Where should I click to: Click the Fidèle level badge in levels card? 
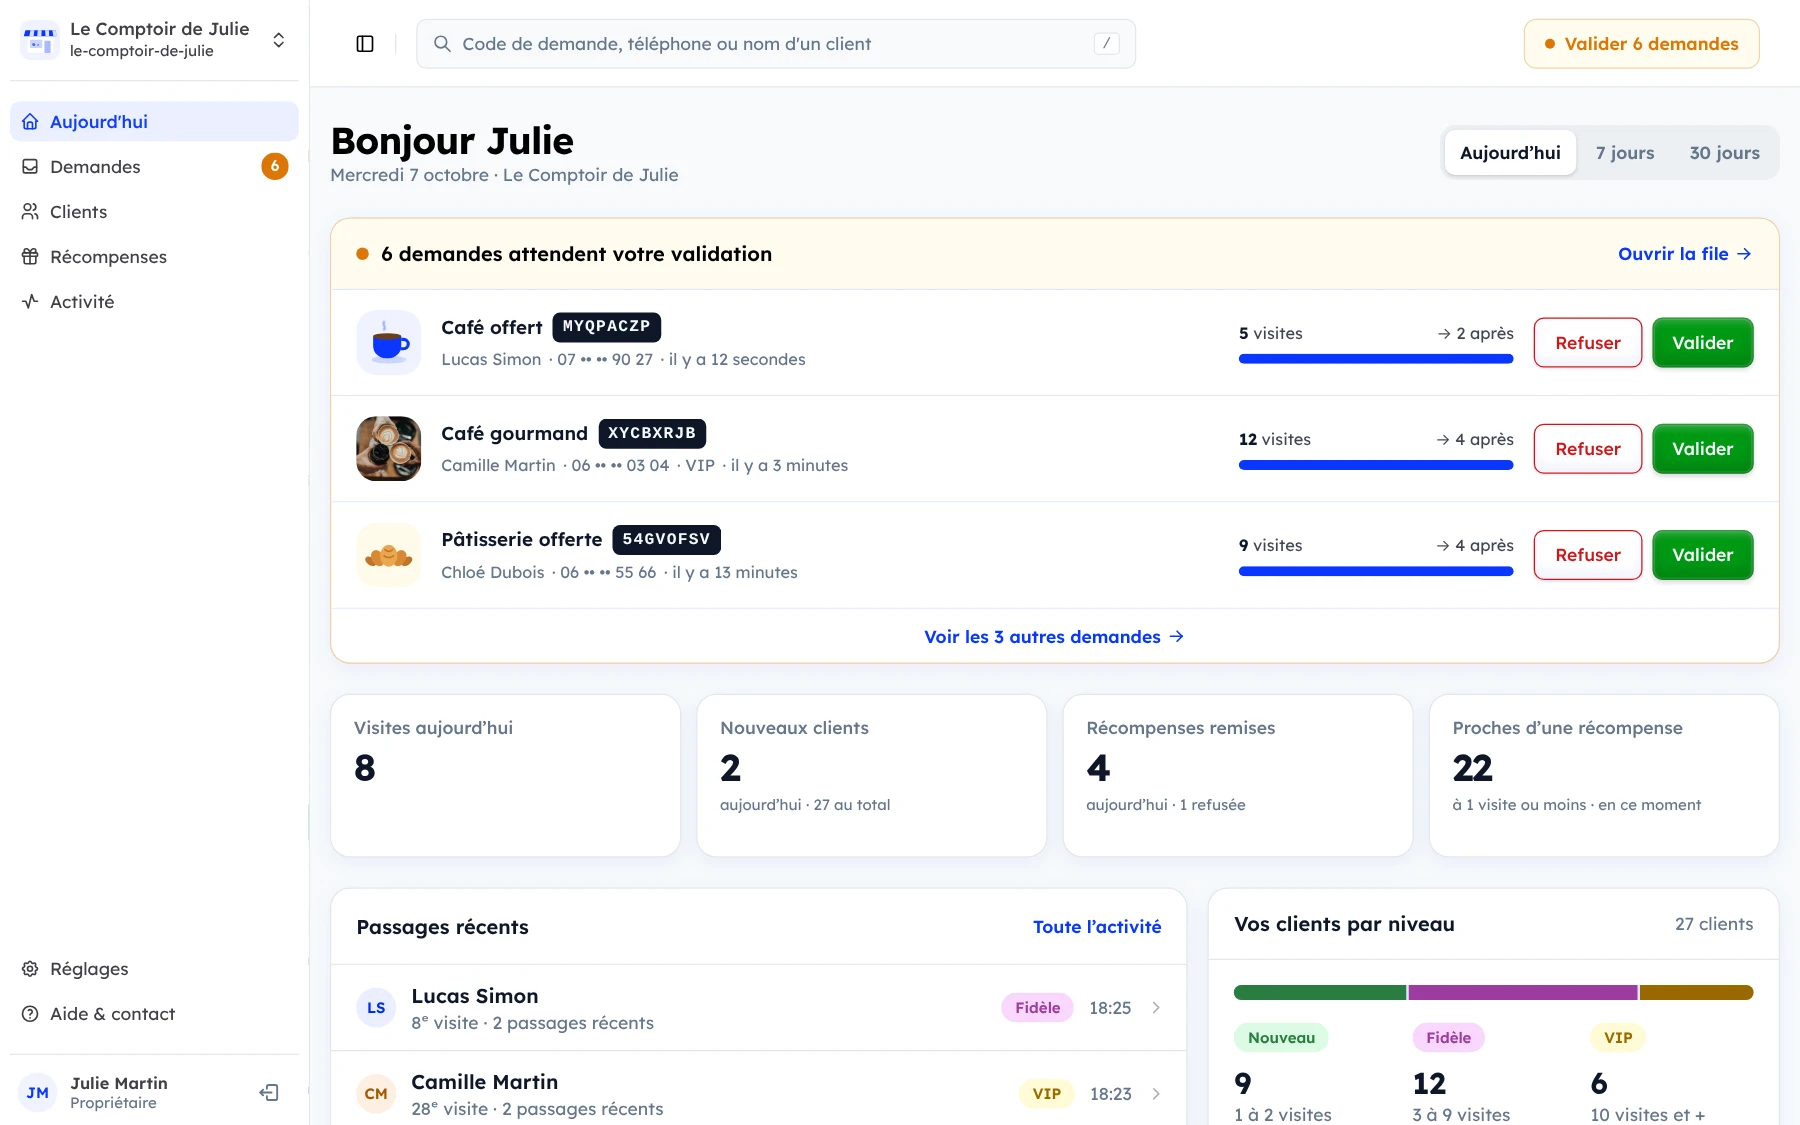click(x=1448, y=1038)
